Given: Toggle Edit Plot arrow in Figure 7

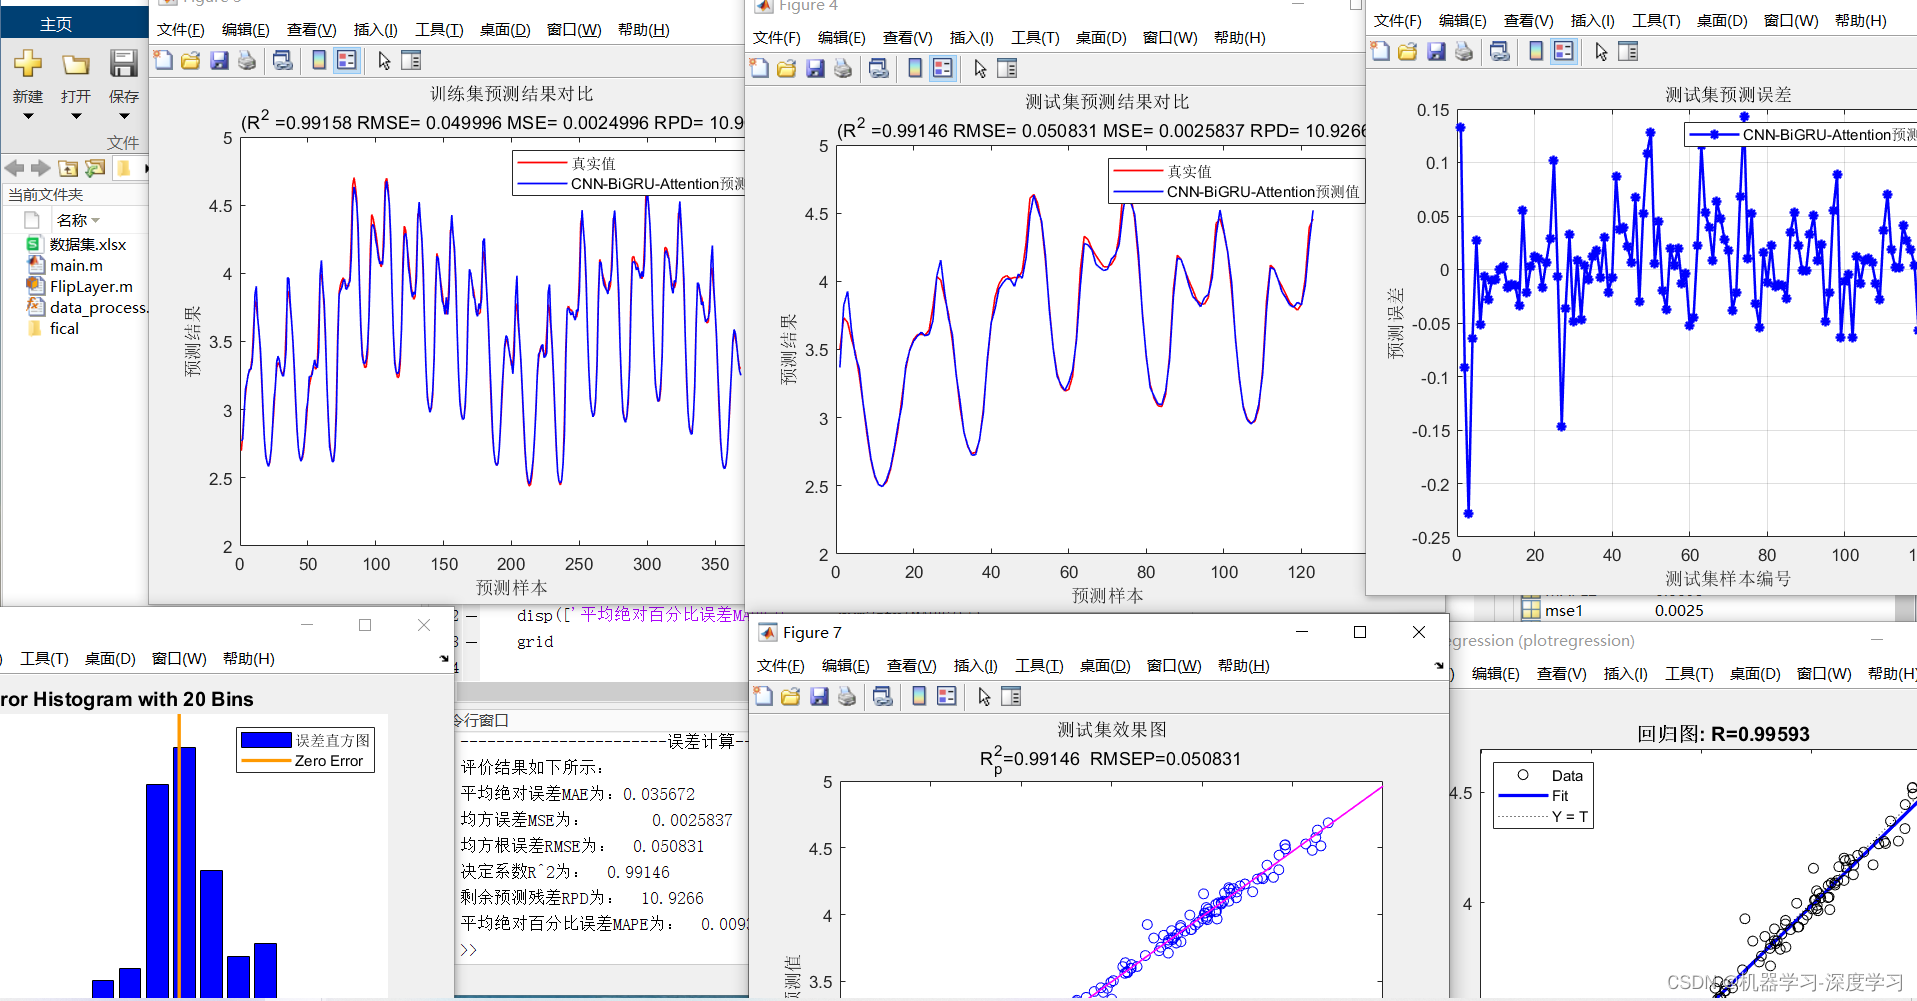Looking at the screenshot, I should coord(984,696).
